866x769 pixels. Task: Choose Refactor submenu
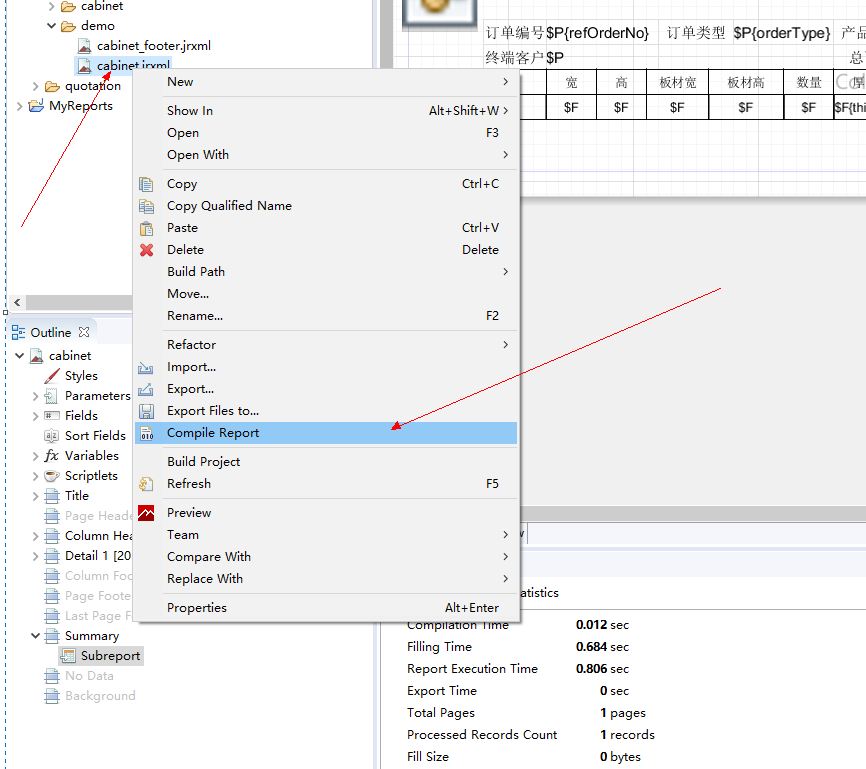[x=326, y=345]
